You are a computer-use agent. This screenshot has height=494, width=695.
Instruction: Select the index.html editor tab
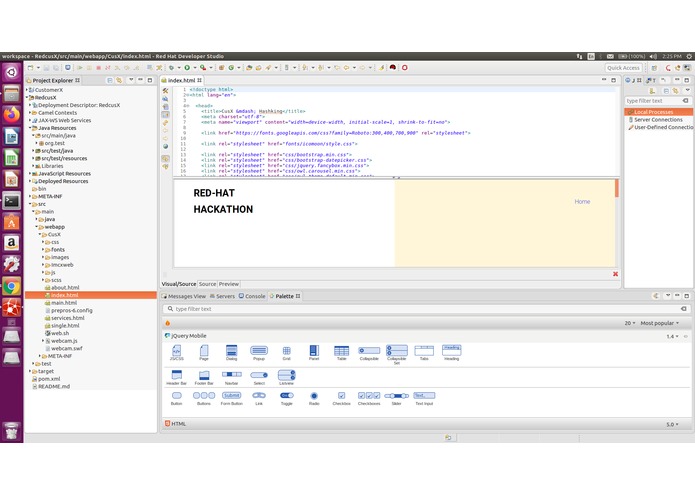(x=182, y=80)
